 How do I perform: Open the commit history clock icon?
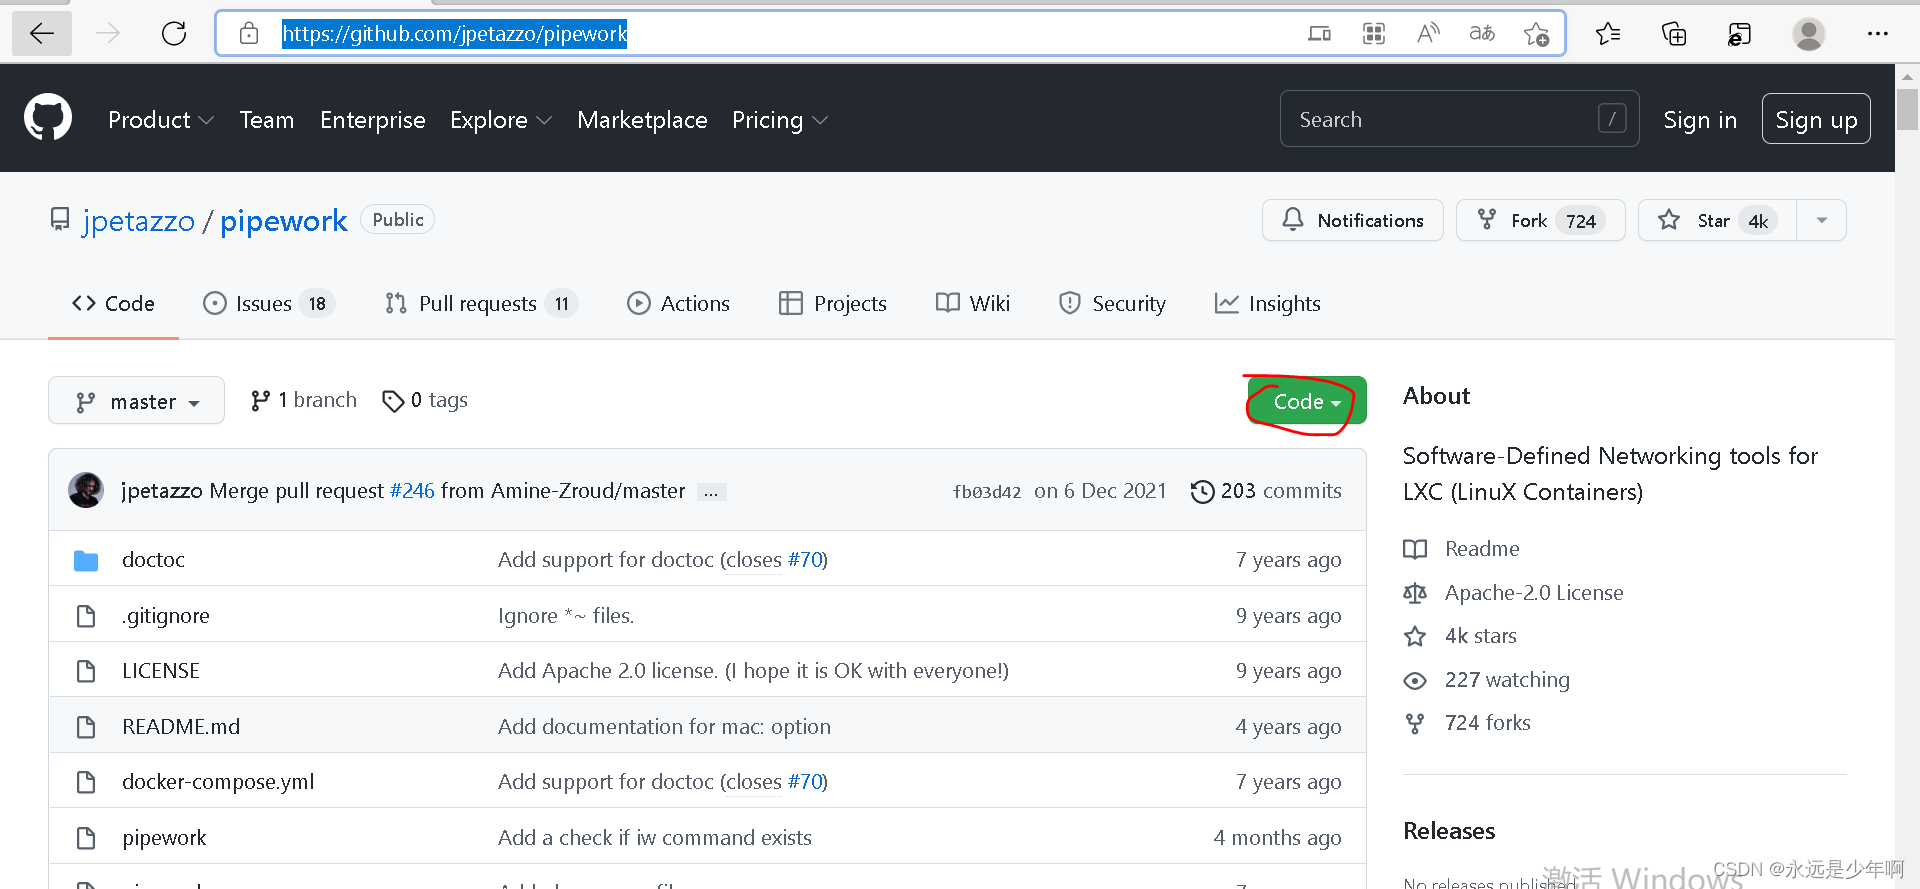(x=1203, y=491)
